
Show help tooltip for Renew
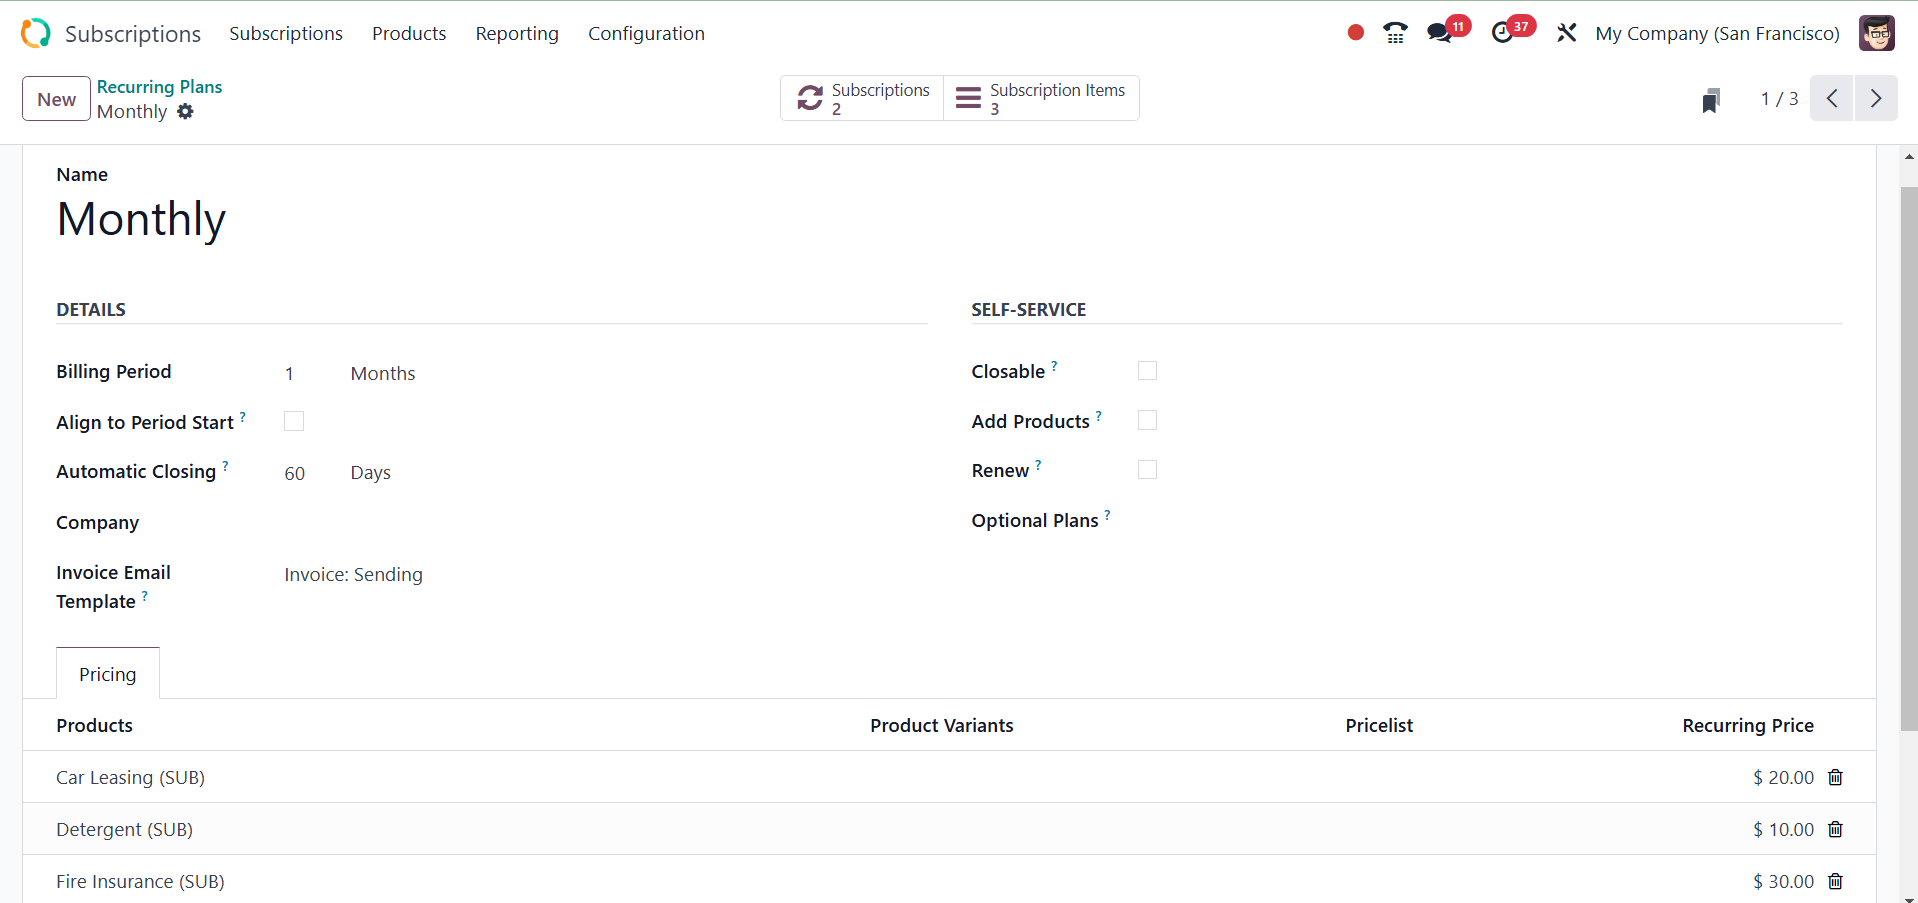click(1038, 465)
